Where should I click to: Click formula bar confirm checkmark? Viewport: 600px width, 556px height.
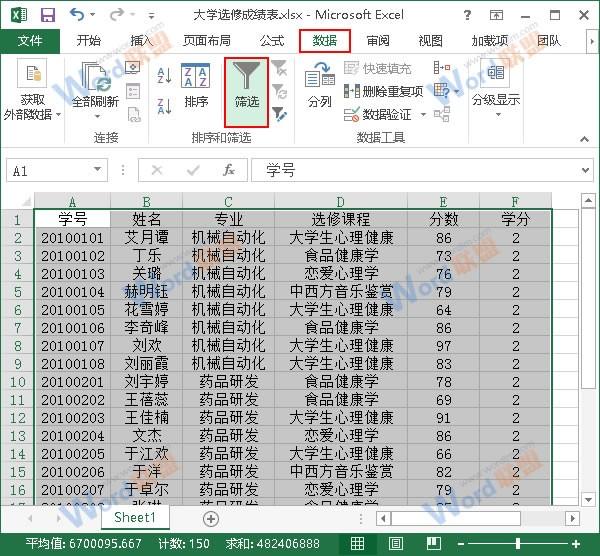[x=193, y=170]
